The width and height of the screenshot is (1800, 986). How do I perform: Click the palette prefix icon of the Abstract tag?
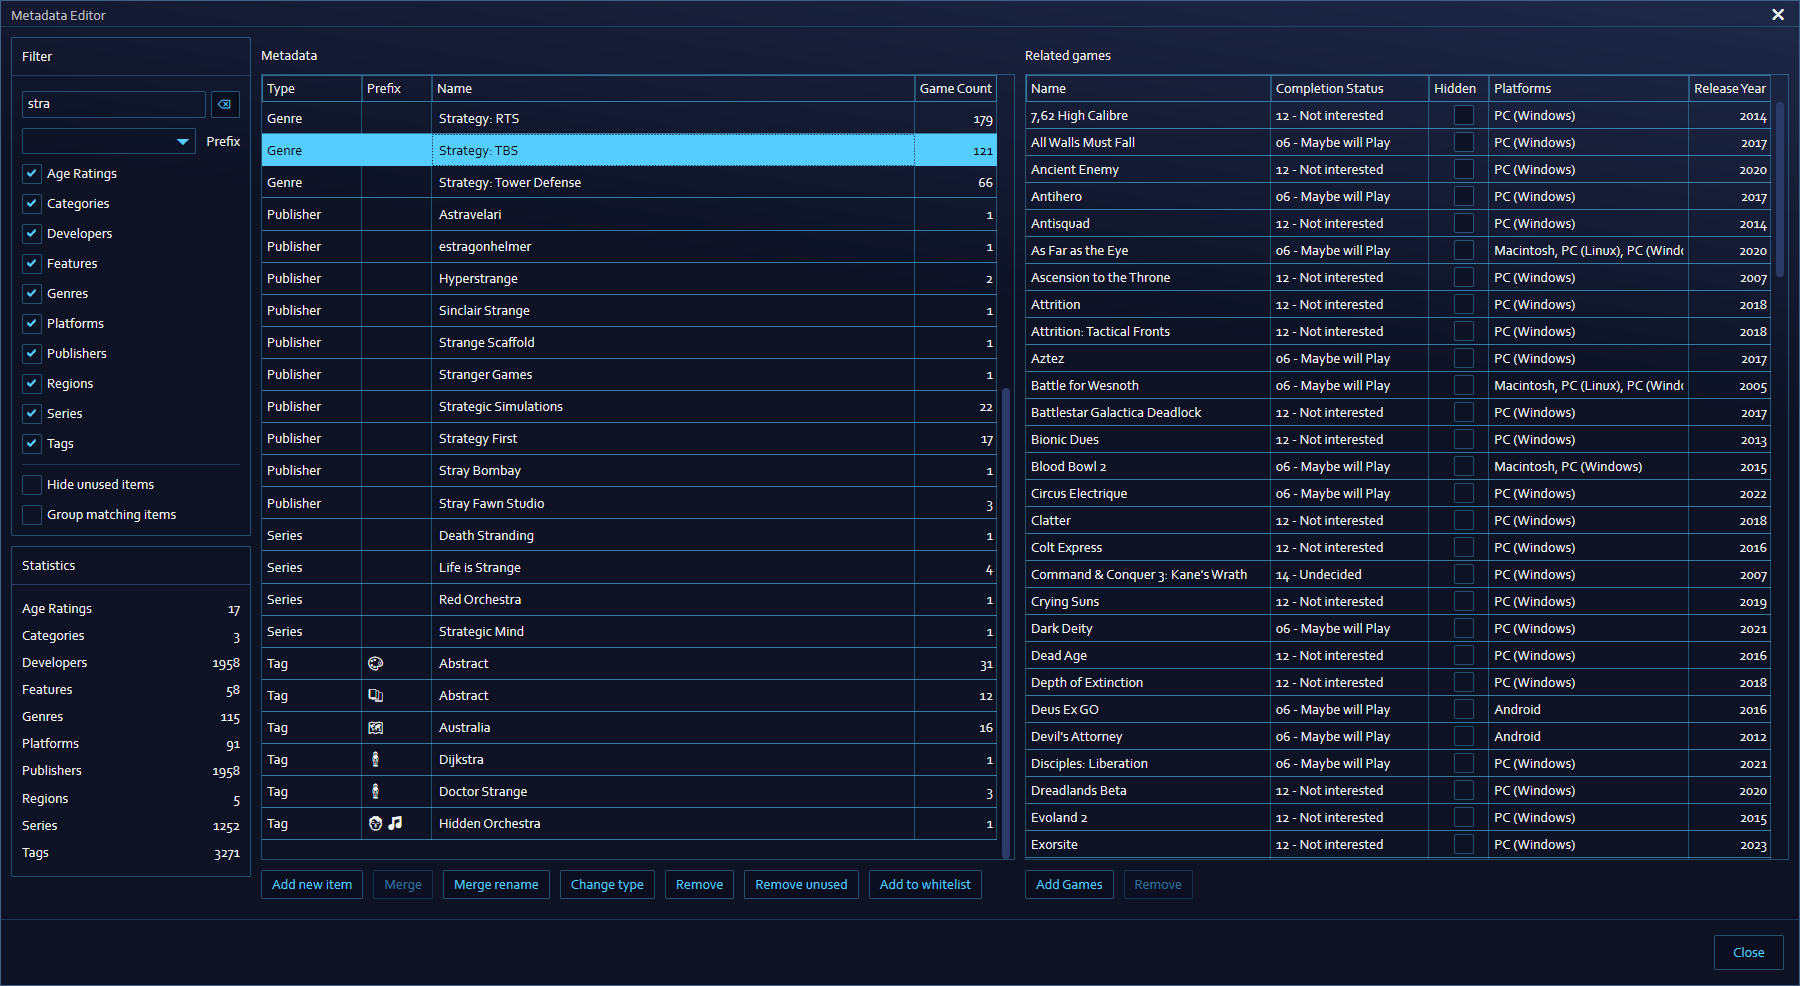click(376, 664)
